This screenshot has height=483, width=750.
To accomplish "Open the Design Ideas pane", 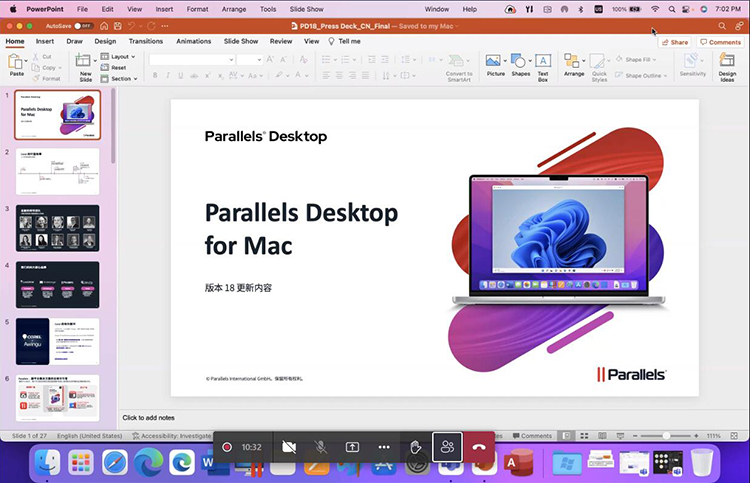I will [727, 61].
